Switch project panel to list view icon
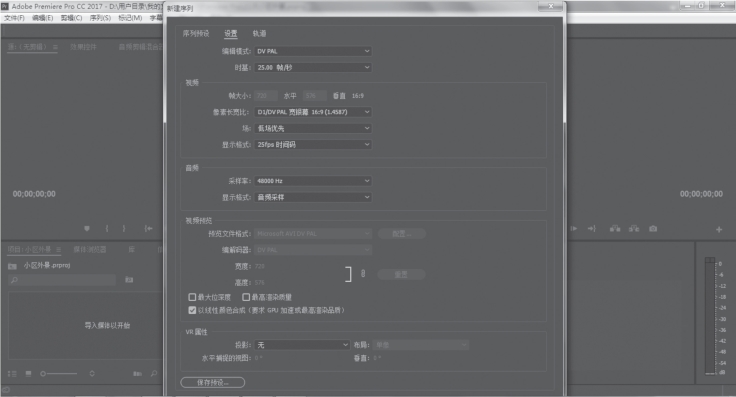Viewport: 736px width, 397px height. 12,374
